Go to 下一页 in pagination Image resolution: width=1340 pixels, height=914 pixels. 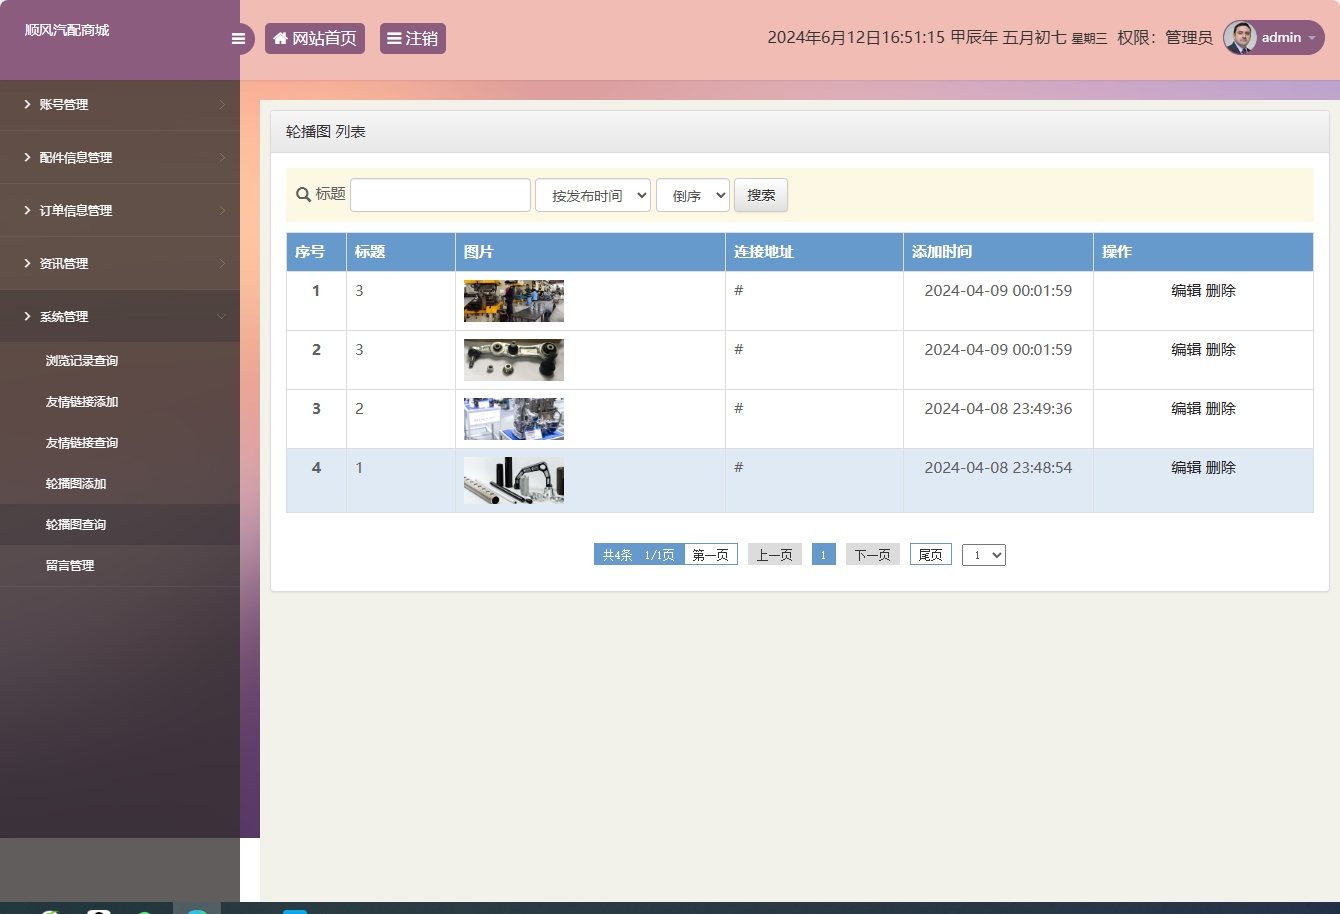(x=872, y=555)
